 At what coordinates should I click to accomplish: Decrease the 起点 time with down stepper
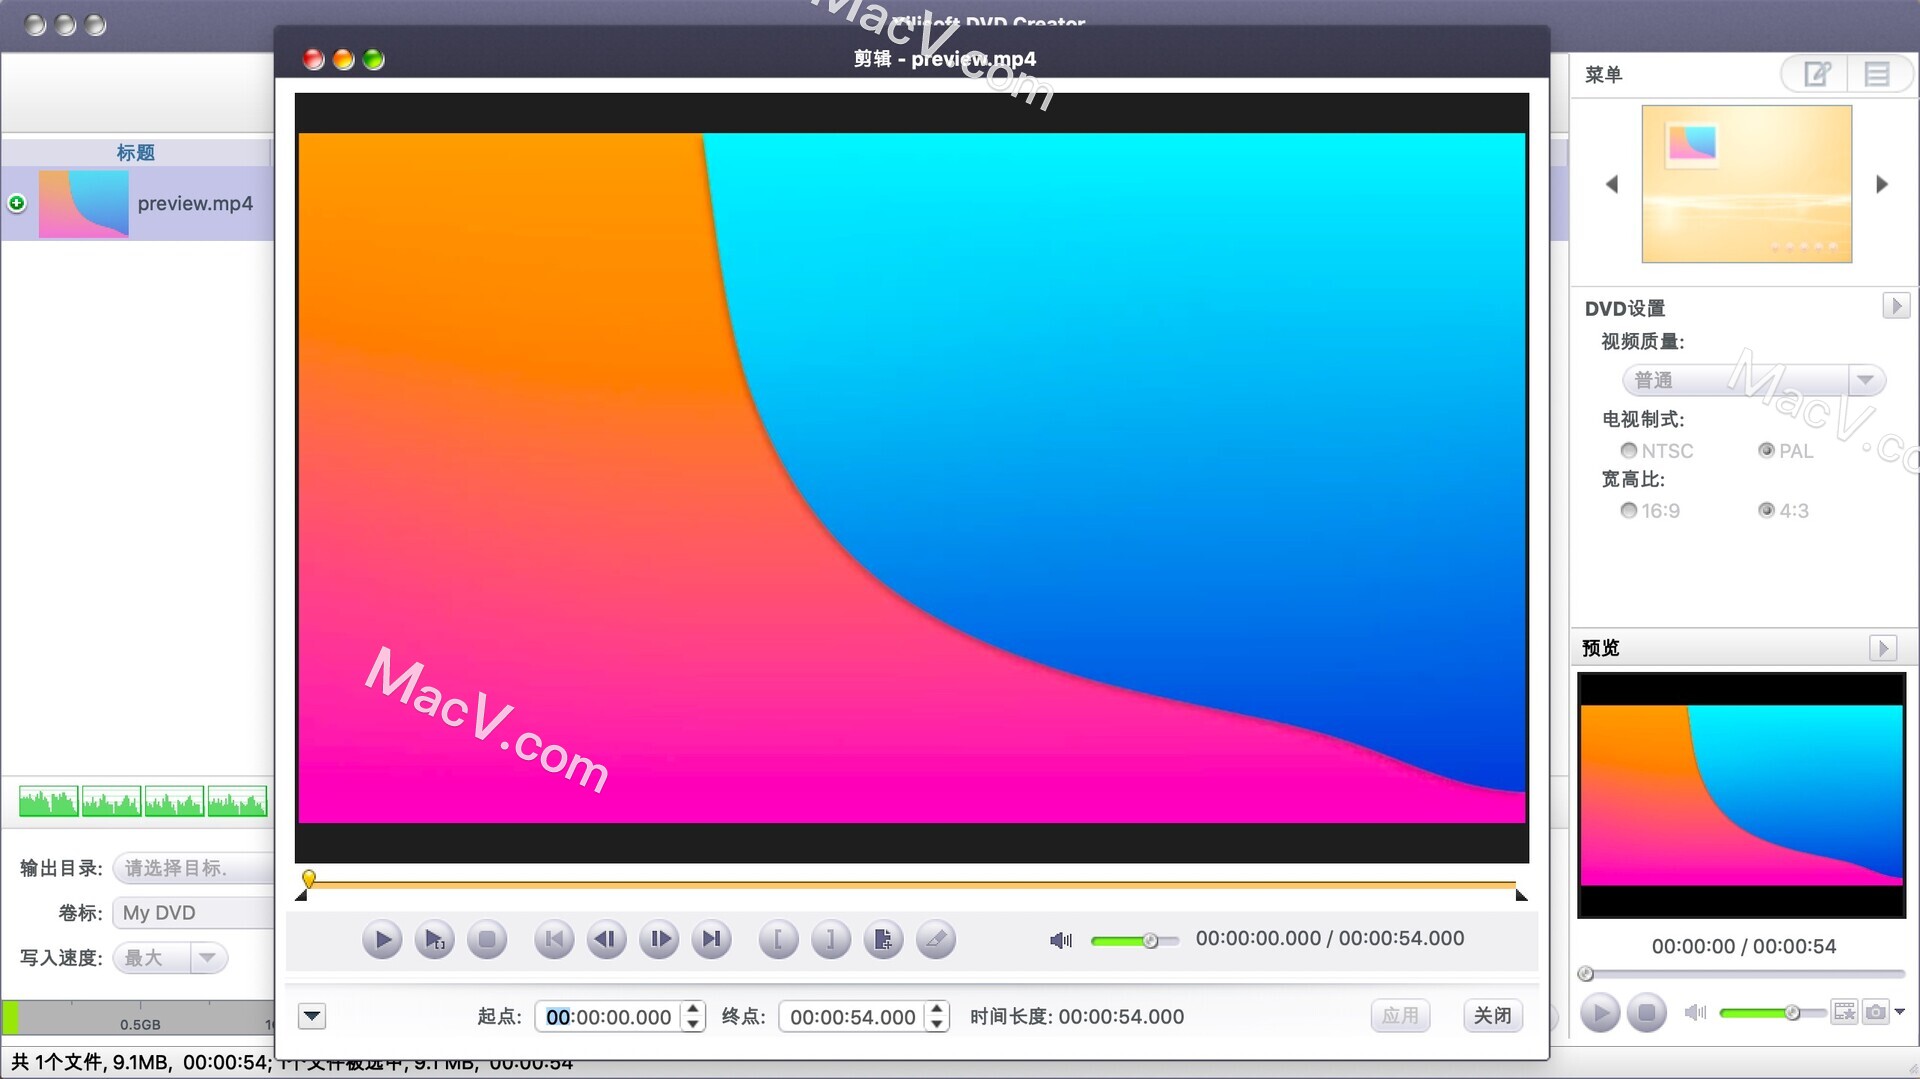pyautogui.click(x=693, y=1025)
